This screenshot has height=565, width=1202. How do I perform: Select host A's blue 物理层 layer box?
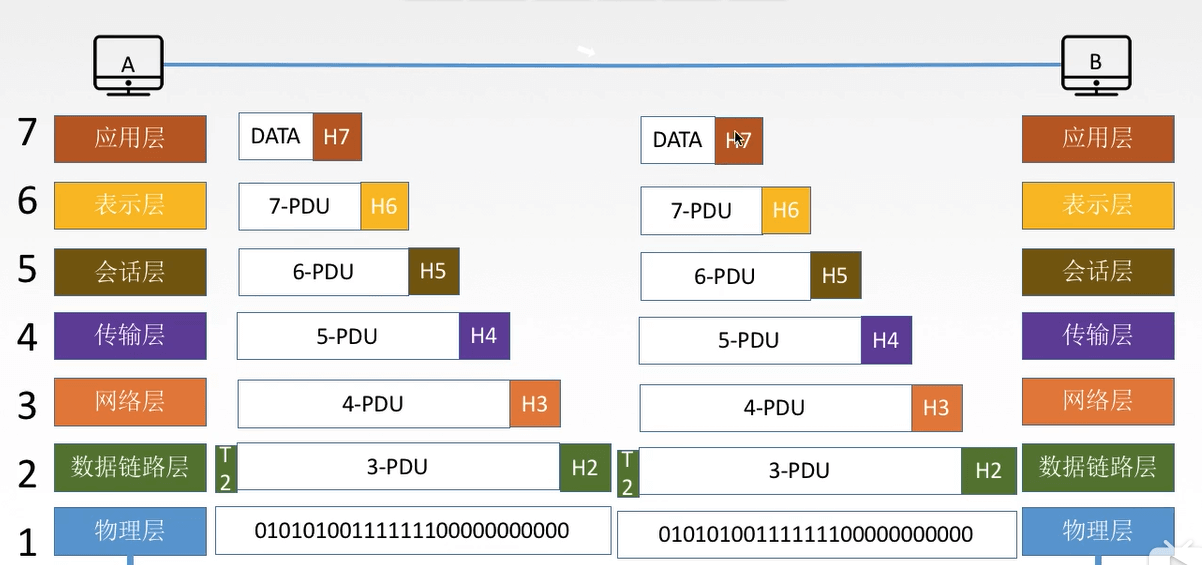(130, 530)
